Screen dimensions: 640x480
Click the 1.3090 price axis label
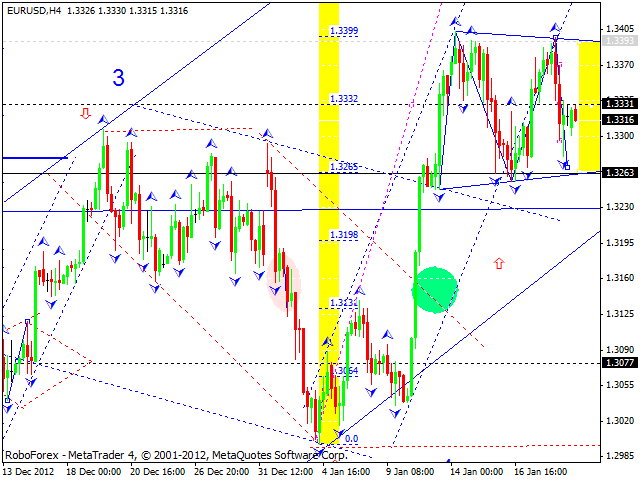[620, 349]
